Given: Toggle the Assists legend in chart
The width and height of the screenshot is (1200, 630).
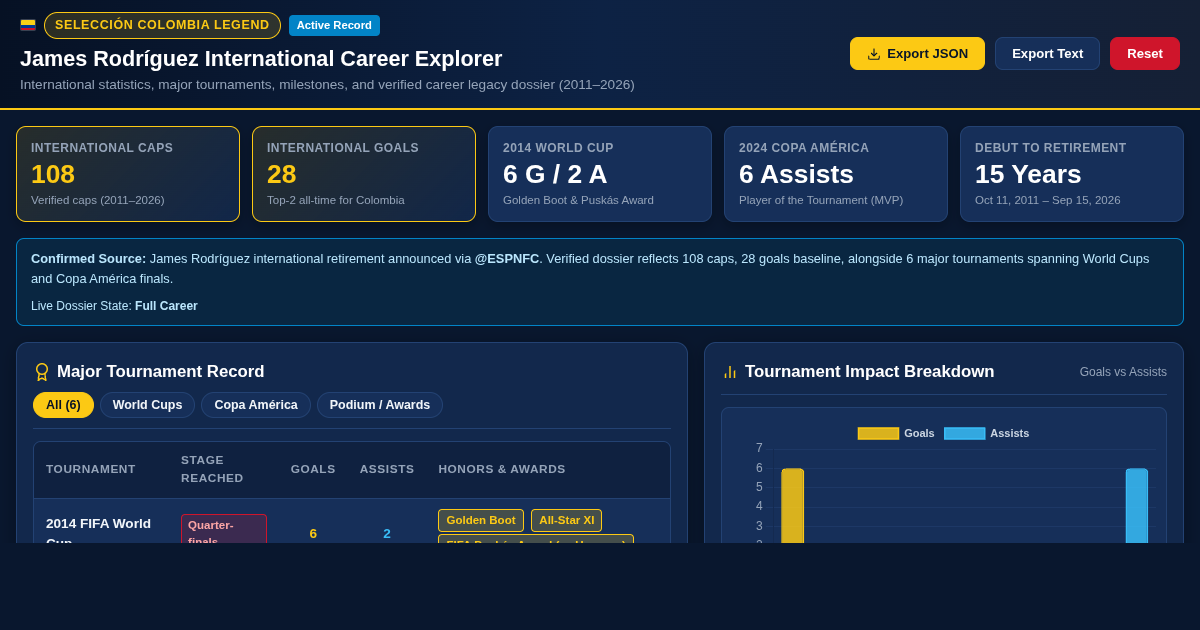Looking at the screenshot, I should point(987,433).
